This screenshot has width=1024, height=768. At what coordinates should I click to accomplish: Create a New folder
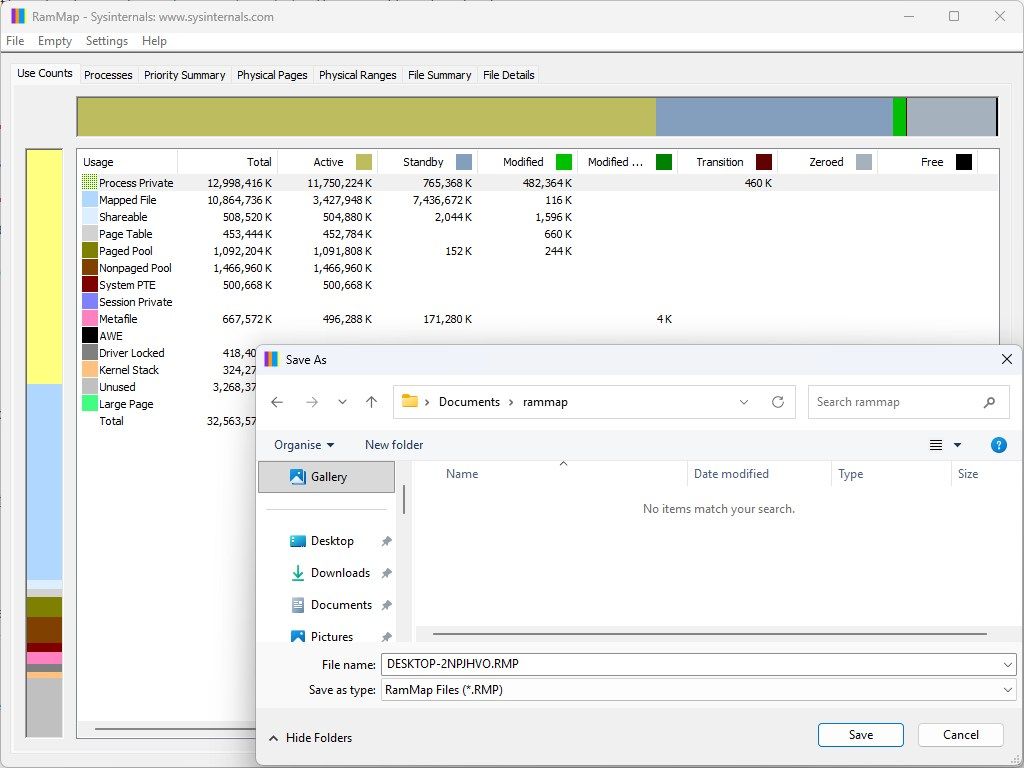pyautogui.click(x=394, y=445)
